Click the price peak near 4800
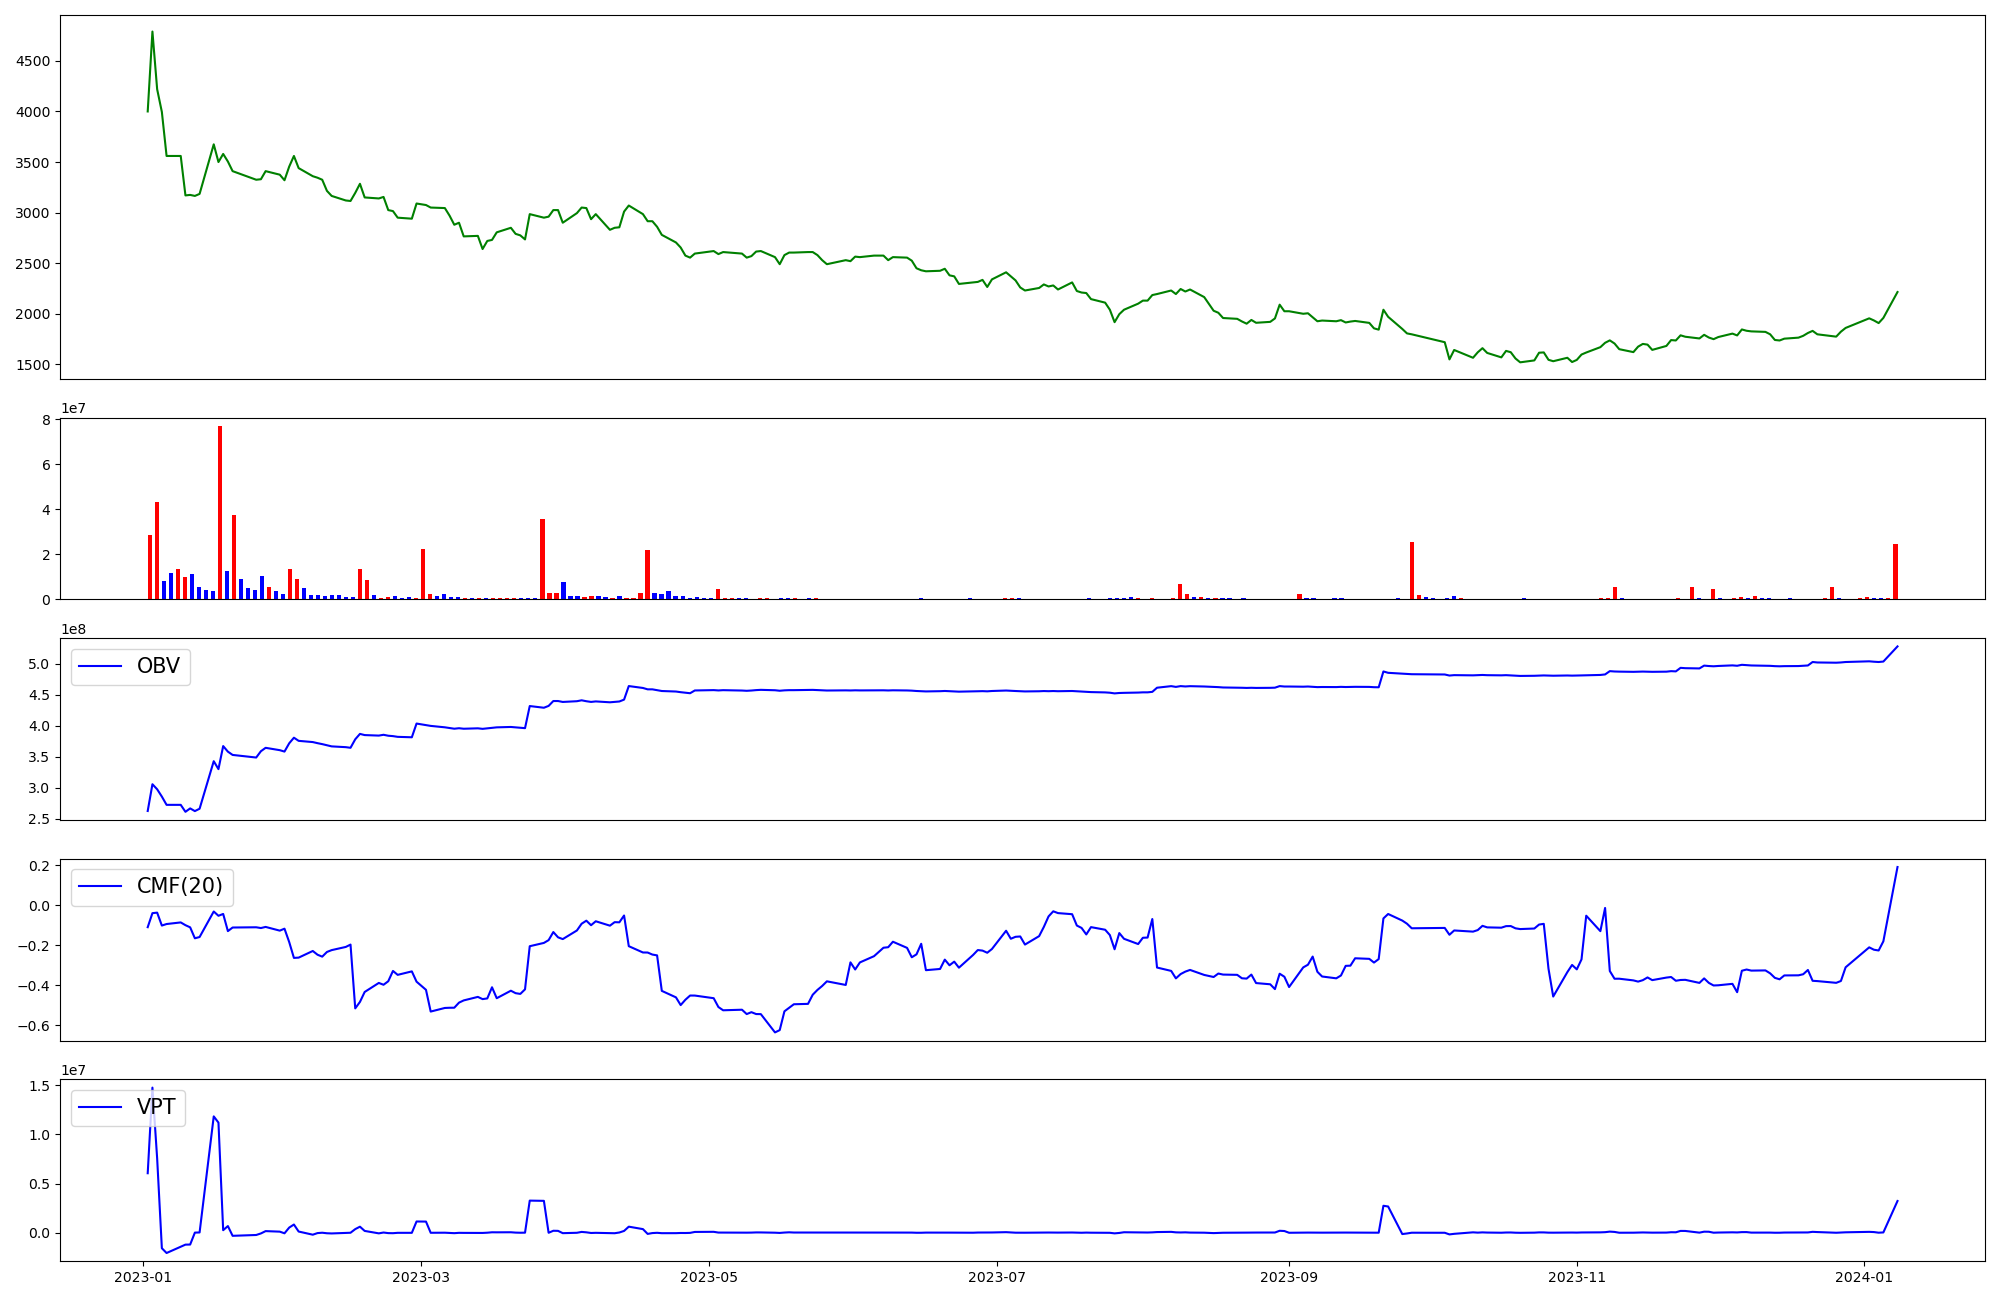The height and width of the screenshot is (1300, 2000). [x=152, y=32]
